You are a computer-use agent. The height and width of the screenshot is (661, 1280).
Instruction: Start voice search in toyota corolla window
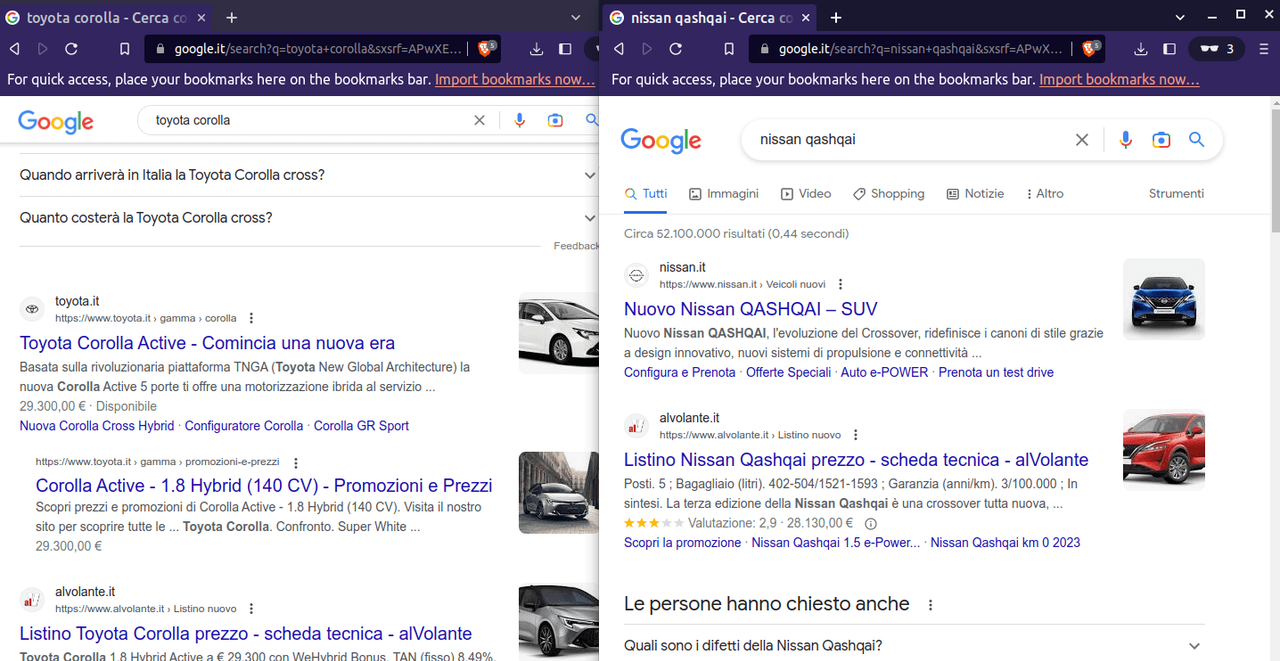click(x=519, y=120)
